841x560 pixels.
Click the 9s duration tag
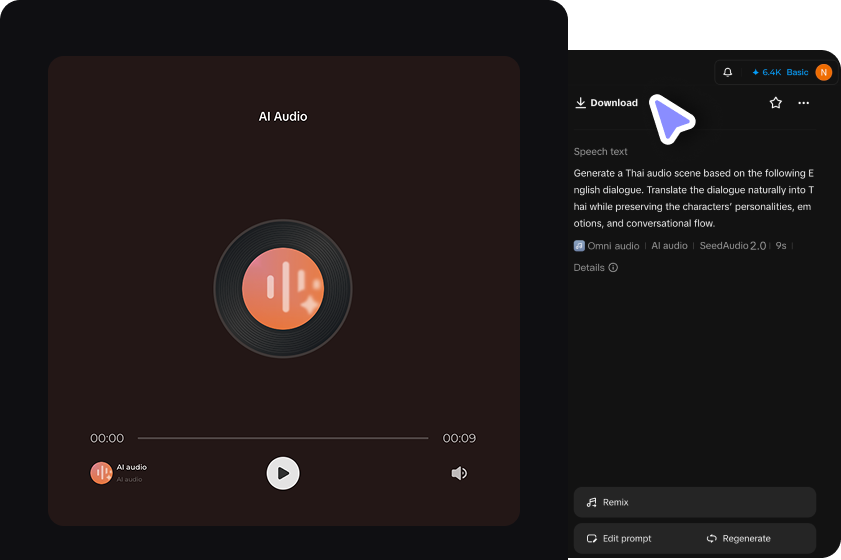click(781, 246)
